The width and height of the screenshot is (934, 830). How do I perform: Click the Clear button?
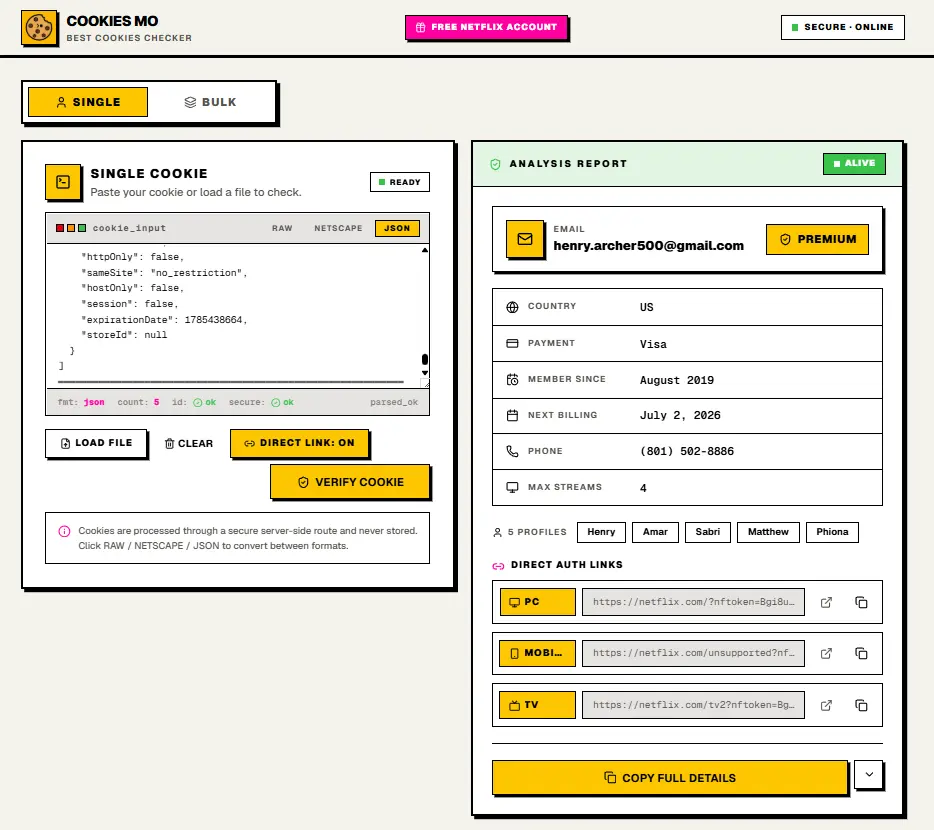point(188,444)
